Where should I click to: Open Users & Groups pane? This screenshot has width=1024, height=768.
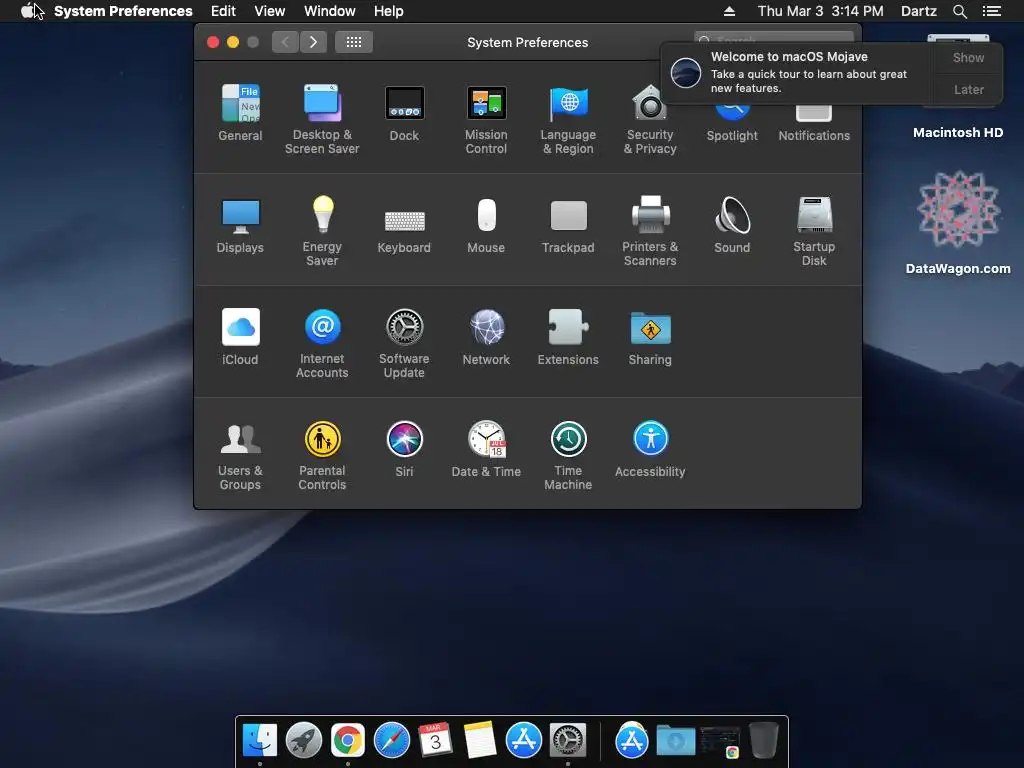tap(240, 456)
